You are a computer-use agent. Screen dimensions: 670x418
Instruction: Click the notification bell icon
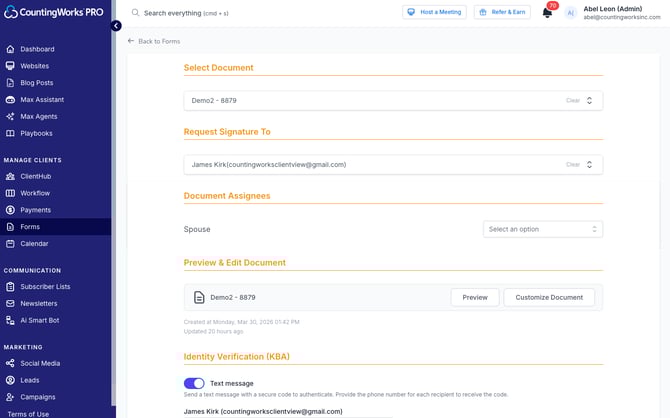point(547,13)
